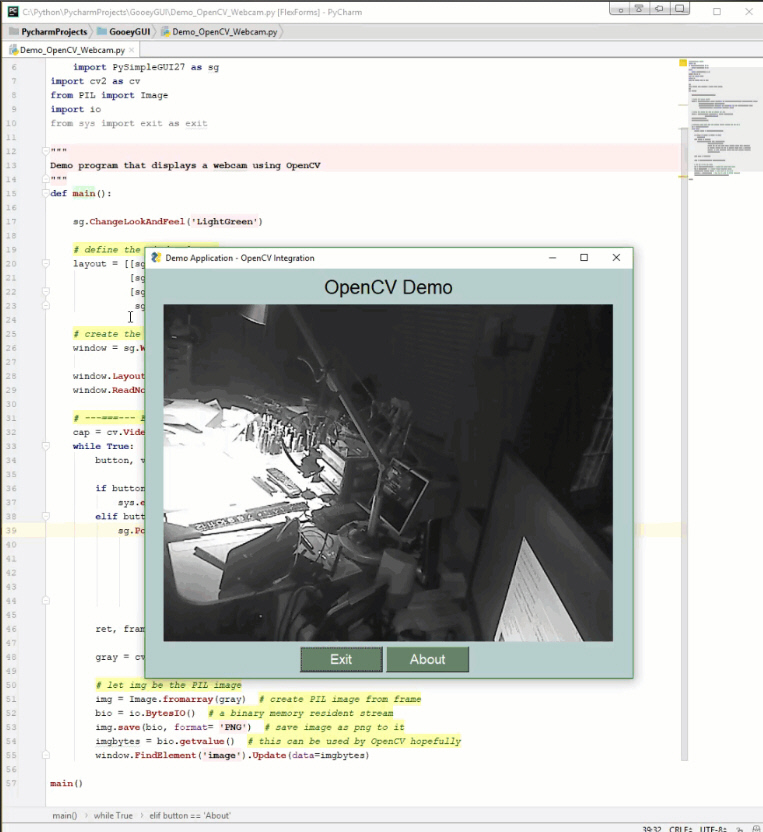
Task: Select the Demo_OpenCV_Webcam.py editor tab
Action: 72,50
